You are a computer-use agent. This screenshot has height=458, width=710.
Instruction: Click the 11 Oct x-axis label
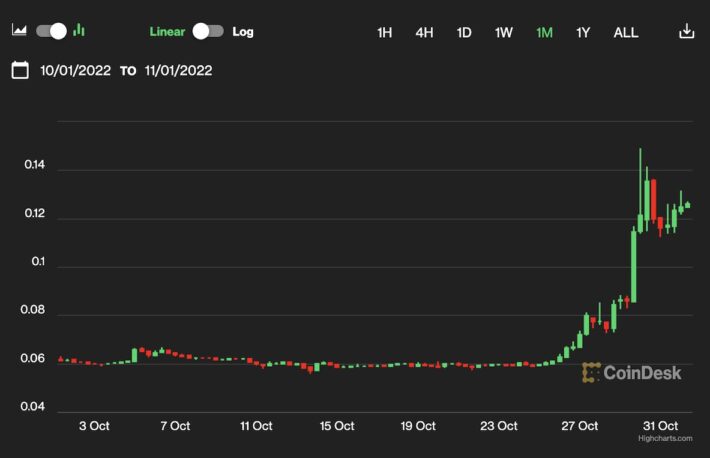[x=256, y=426]
